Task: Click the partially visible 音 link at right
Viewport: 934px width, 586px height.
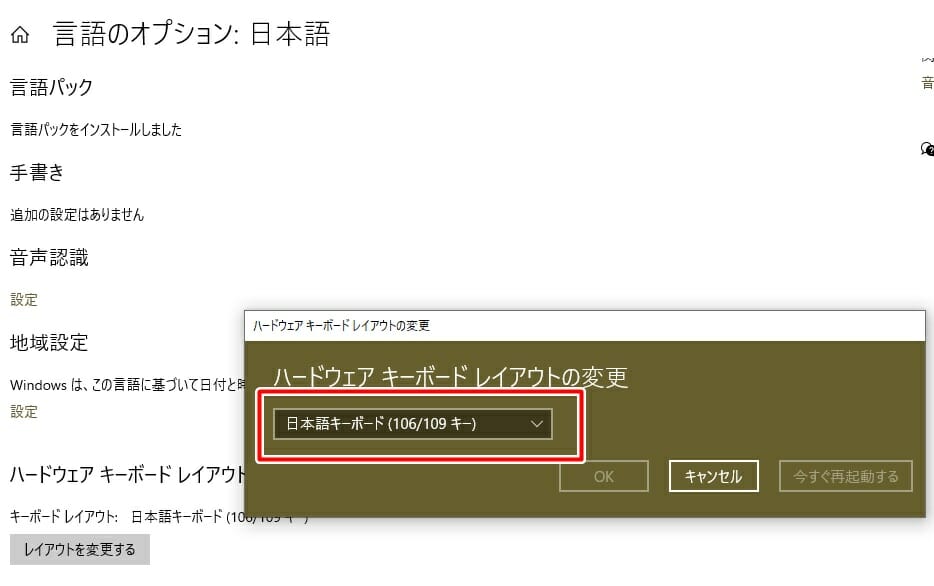Action: 927,83
